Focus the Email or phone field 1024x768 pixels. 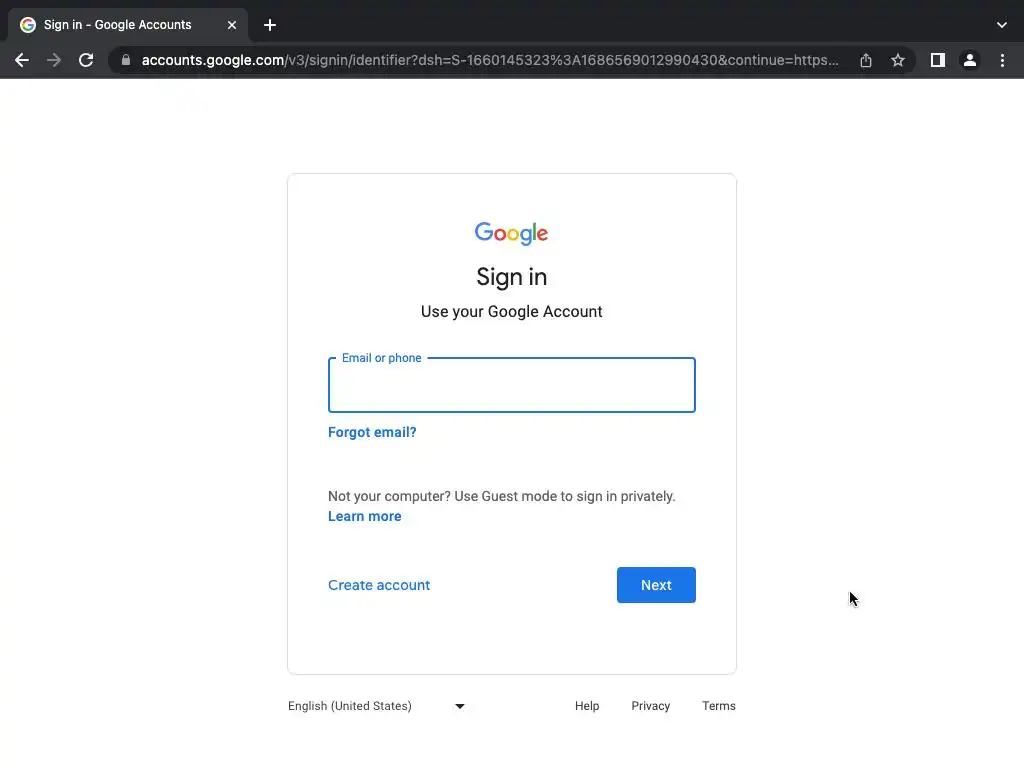tap(511, 386)
